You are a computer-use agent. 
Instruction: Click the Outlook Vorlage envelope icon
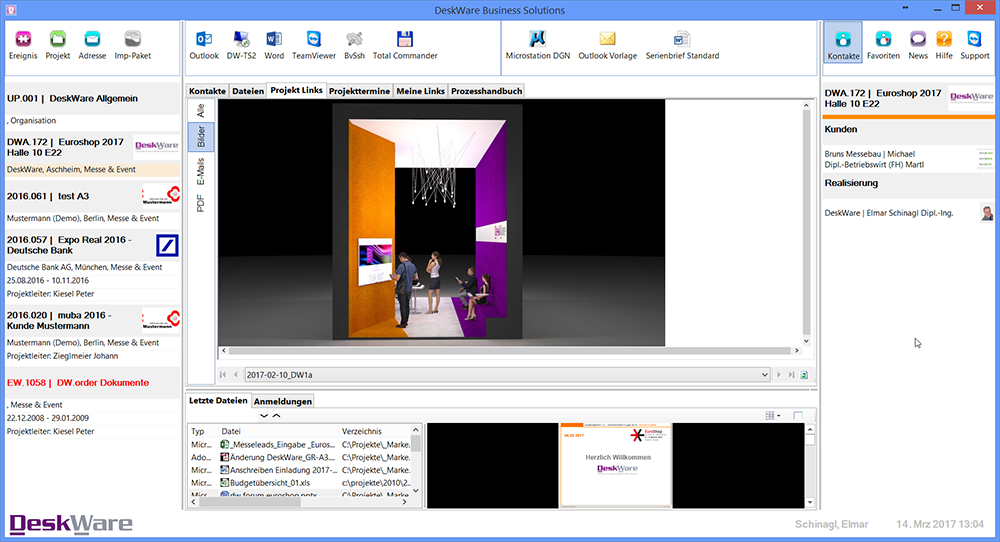[607, 40]
